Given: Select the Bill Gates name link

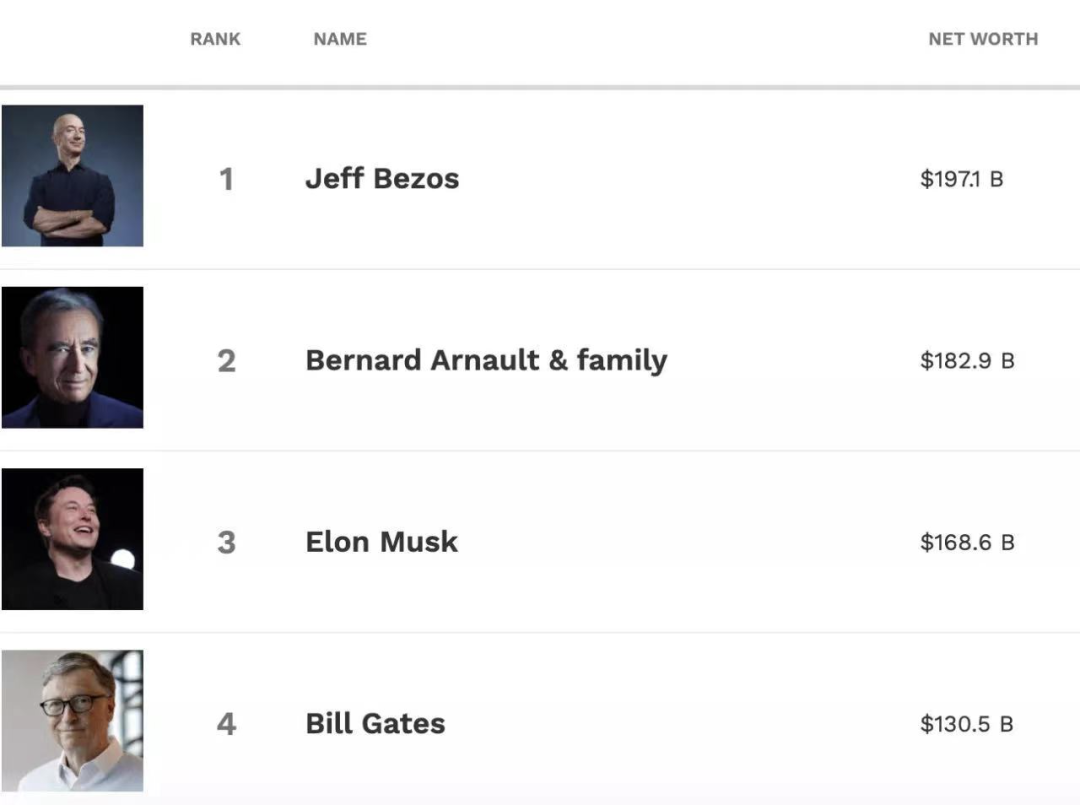Looking at the screenshot, I should (375, 723).
